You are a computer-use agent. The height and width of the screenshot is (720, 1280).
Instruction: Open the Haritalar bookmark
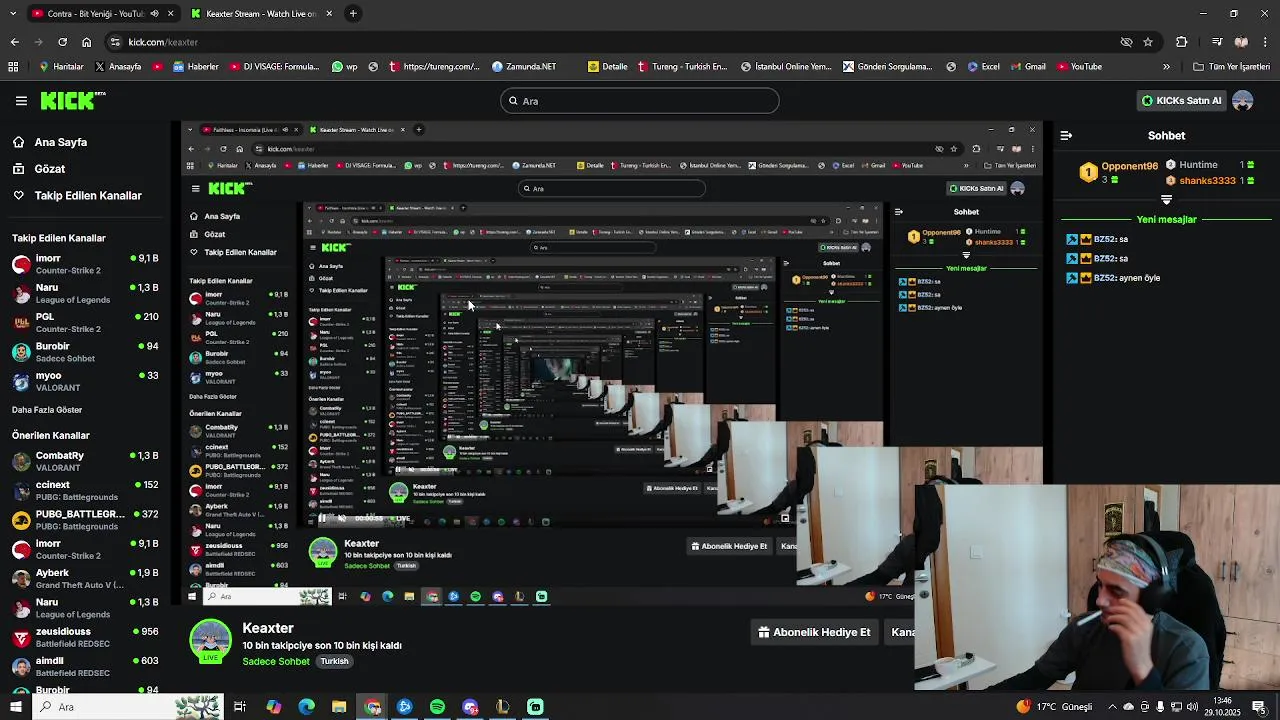(x=61, y=67)
